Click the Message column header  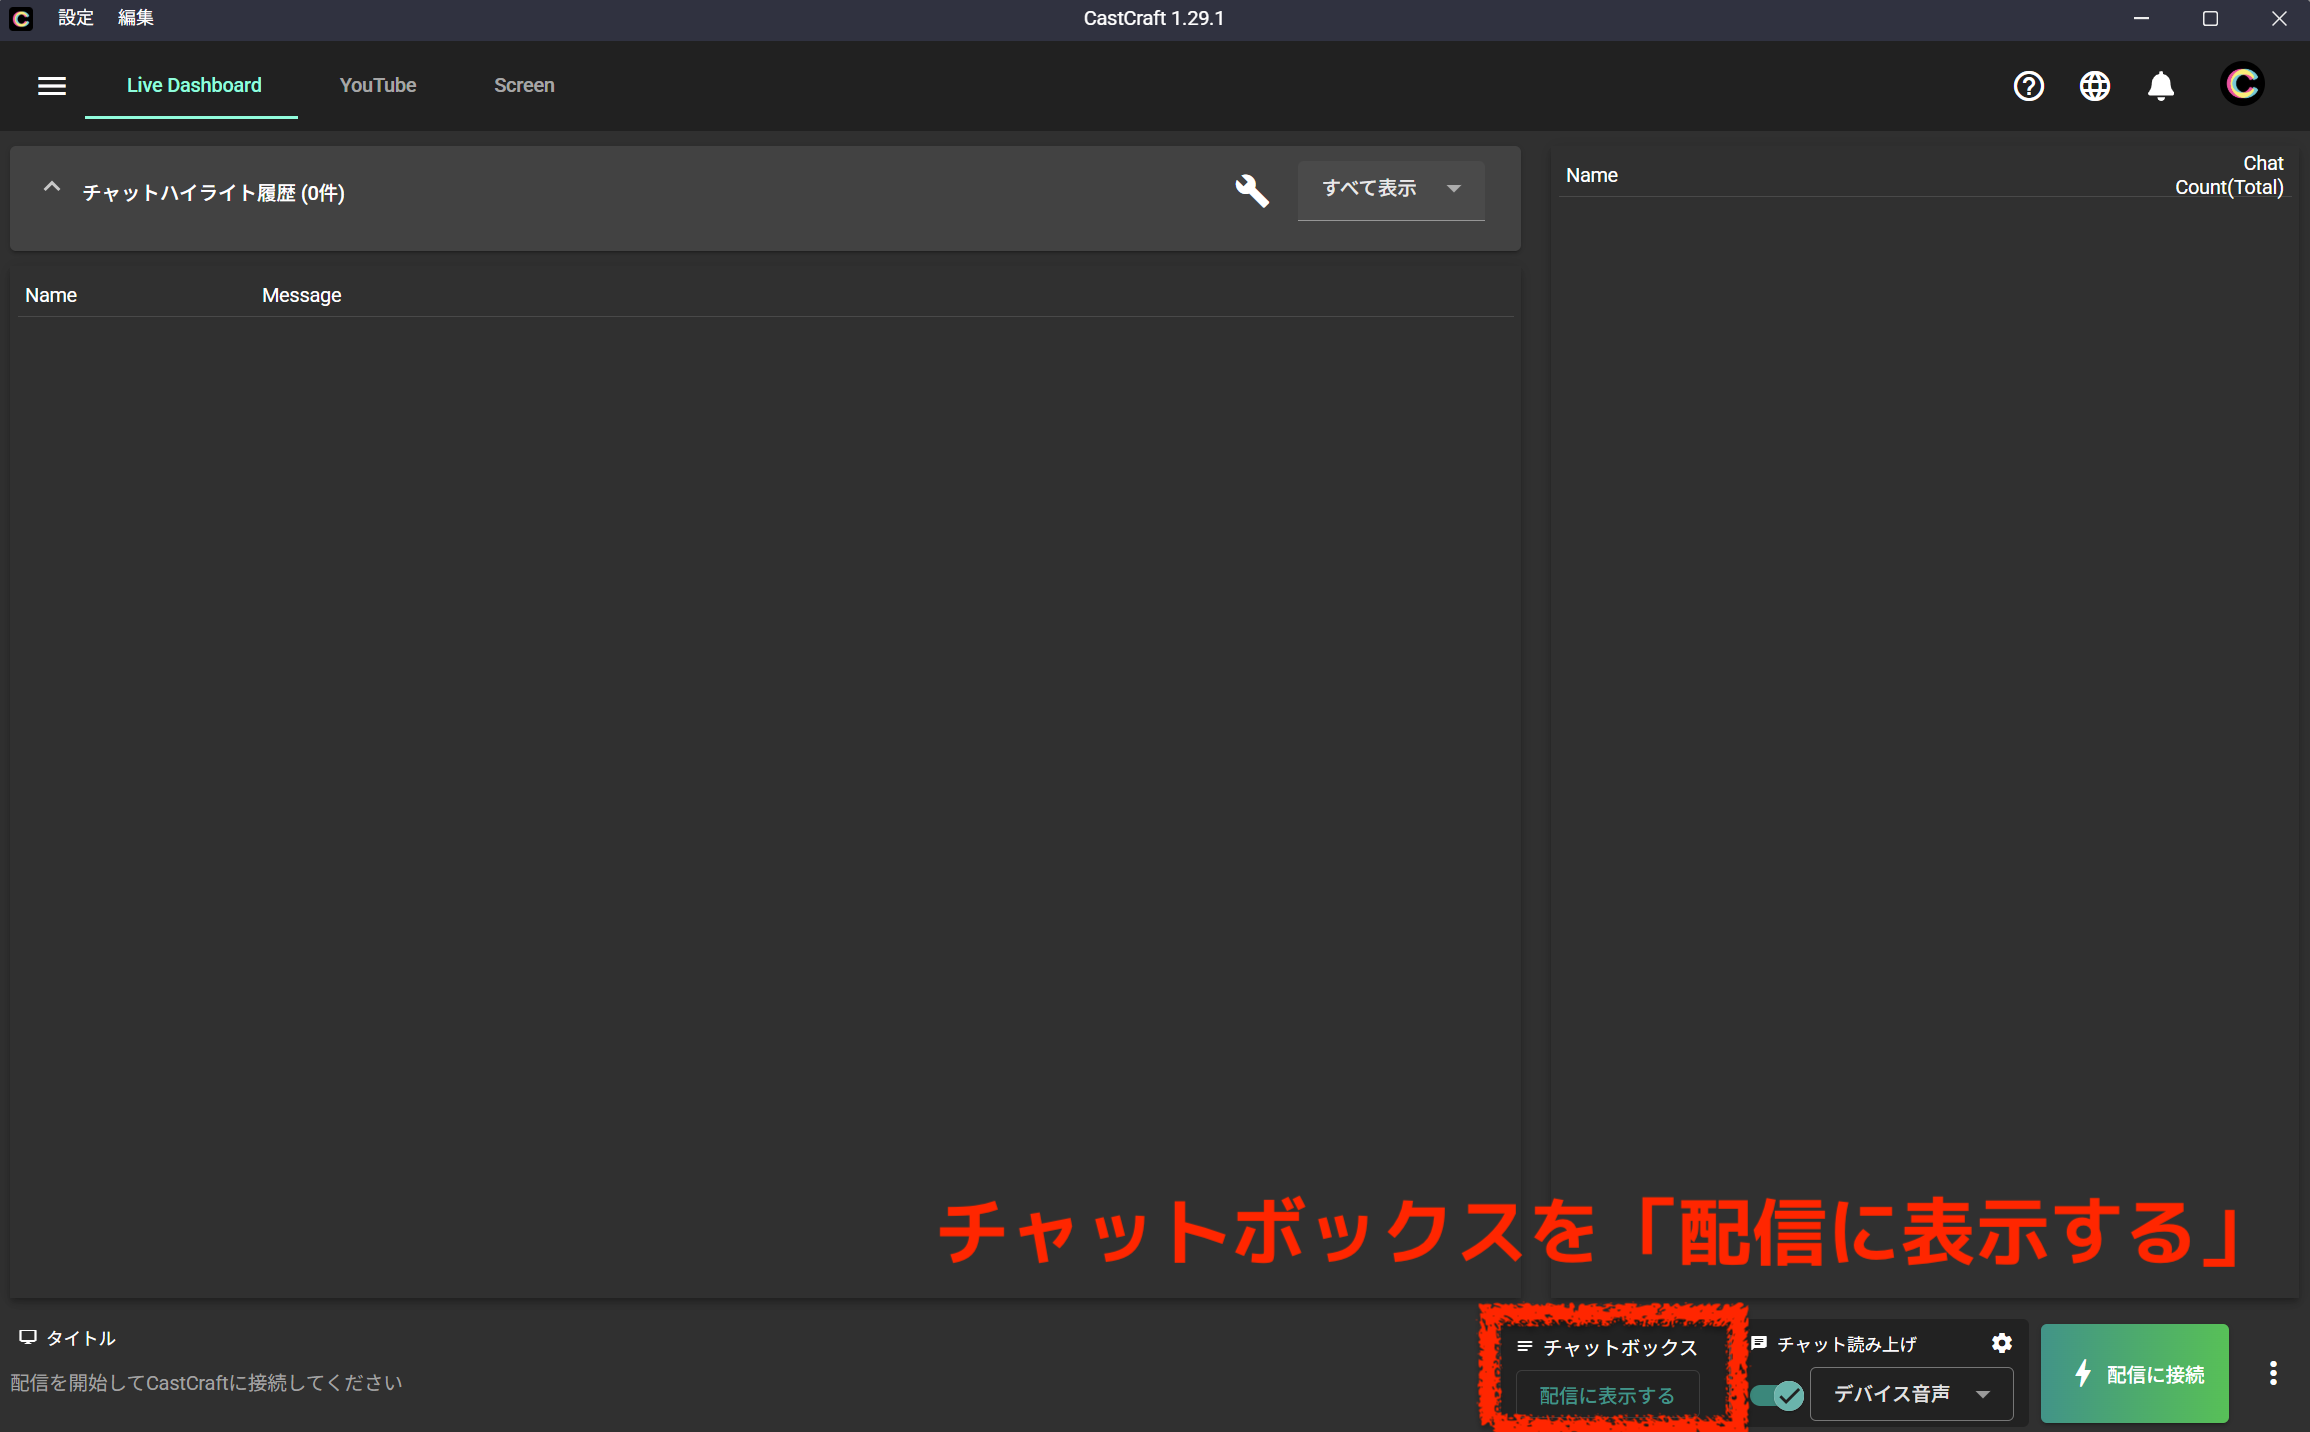[x=301, y=295]
